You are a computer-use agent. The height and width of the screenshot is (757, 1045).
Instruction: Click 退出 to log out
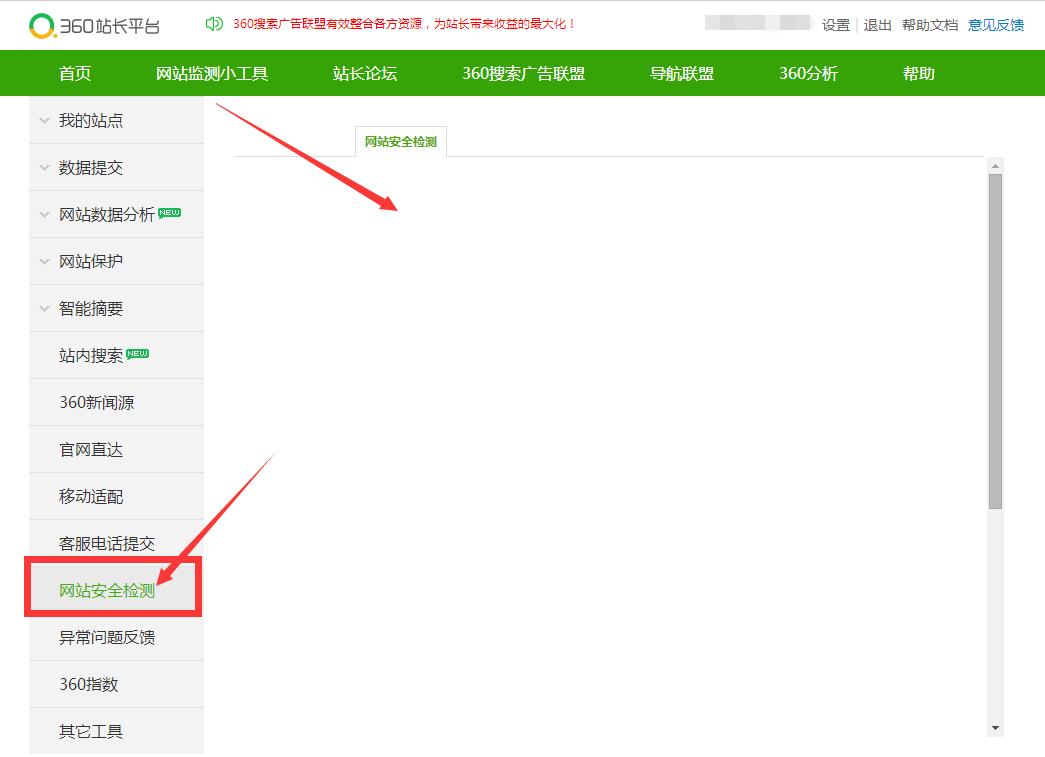pos(877,25)
